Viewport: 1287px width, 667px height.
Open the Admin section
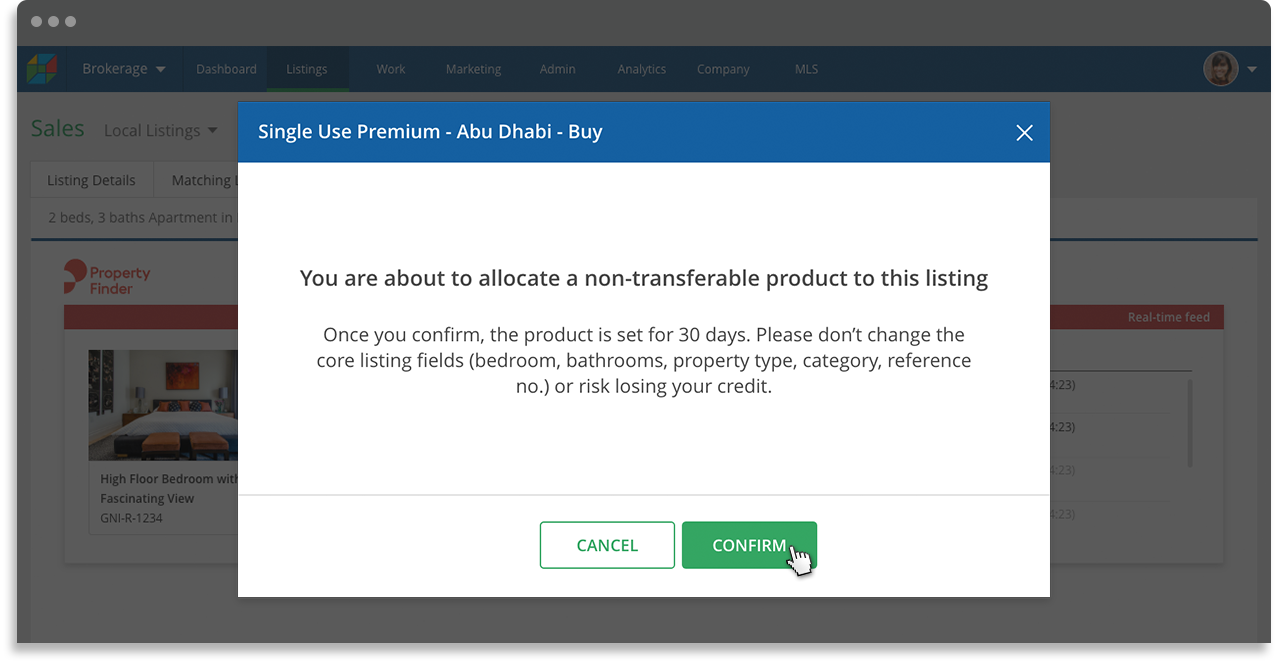pos(557,69)
